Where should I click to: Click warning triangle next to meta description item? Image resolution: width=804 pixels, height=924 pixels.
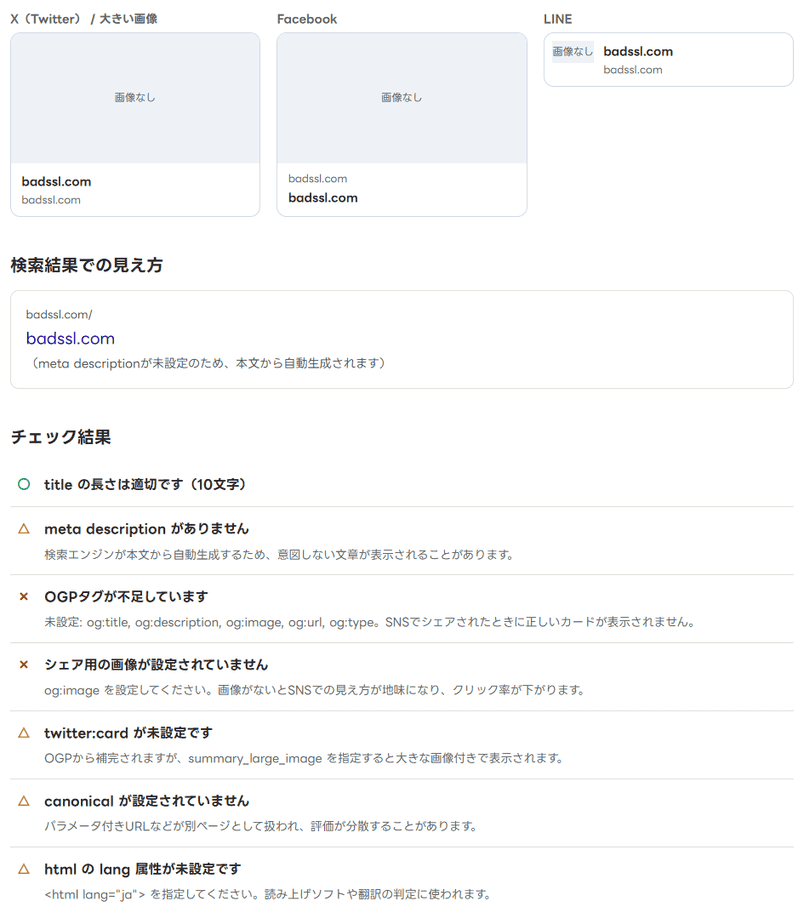point(24,529)
